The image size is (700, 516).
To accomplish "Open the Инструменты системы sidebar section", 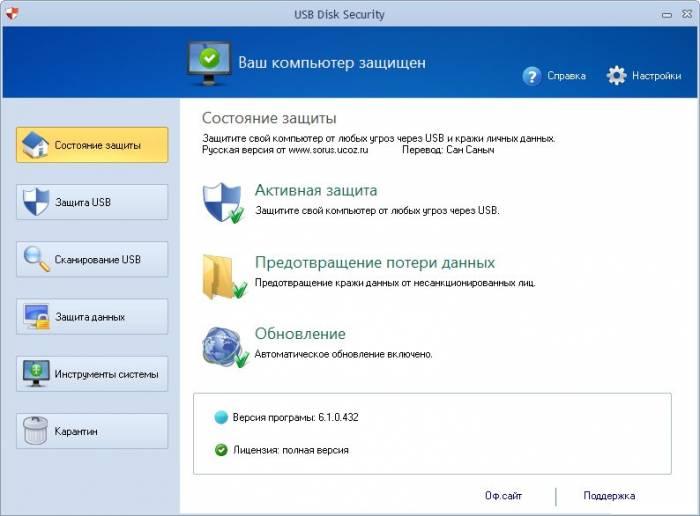I will (92, 374).
